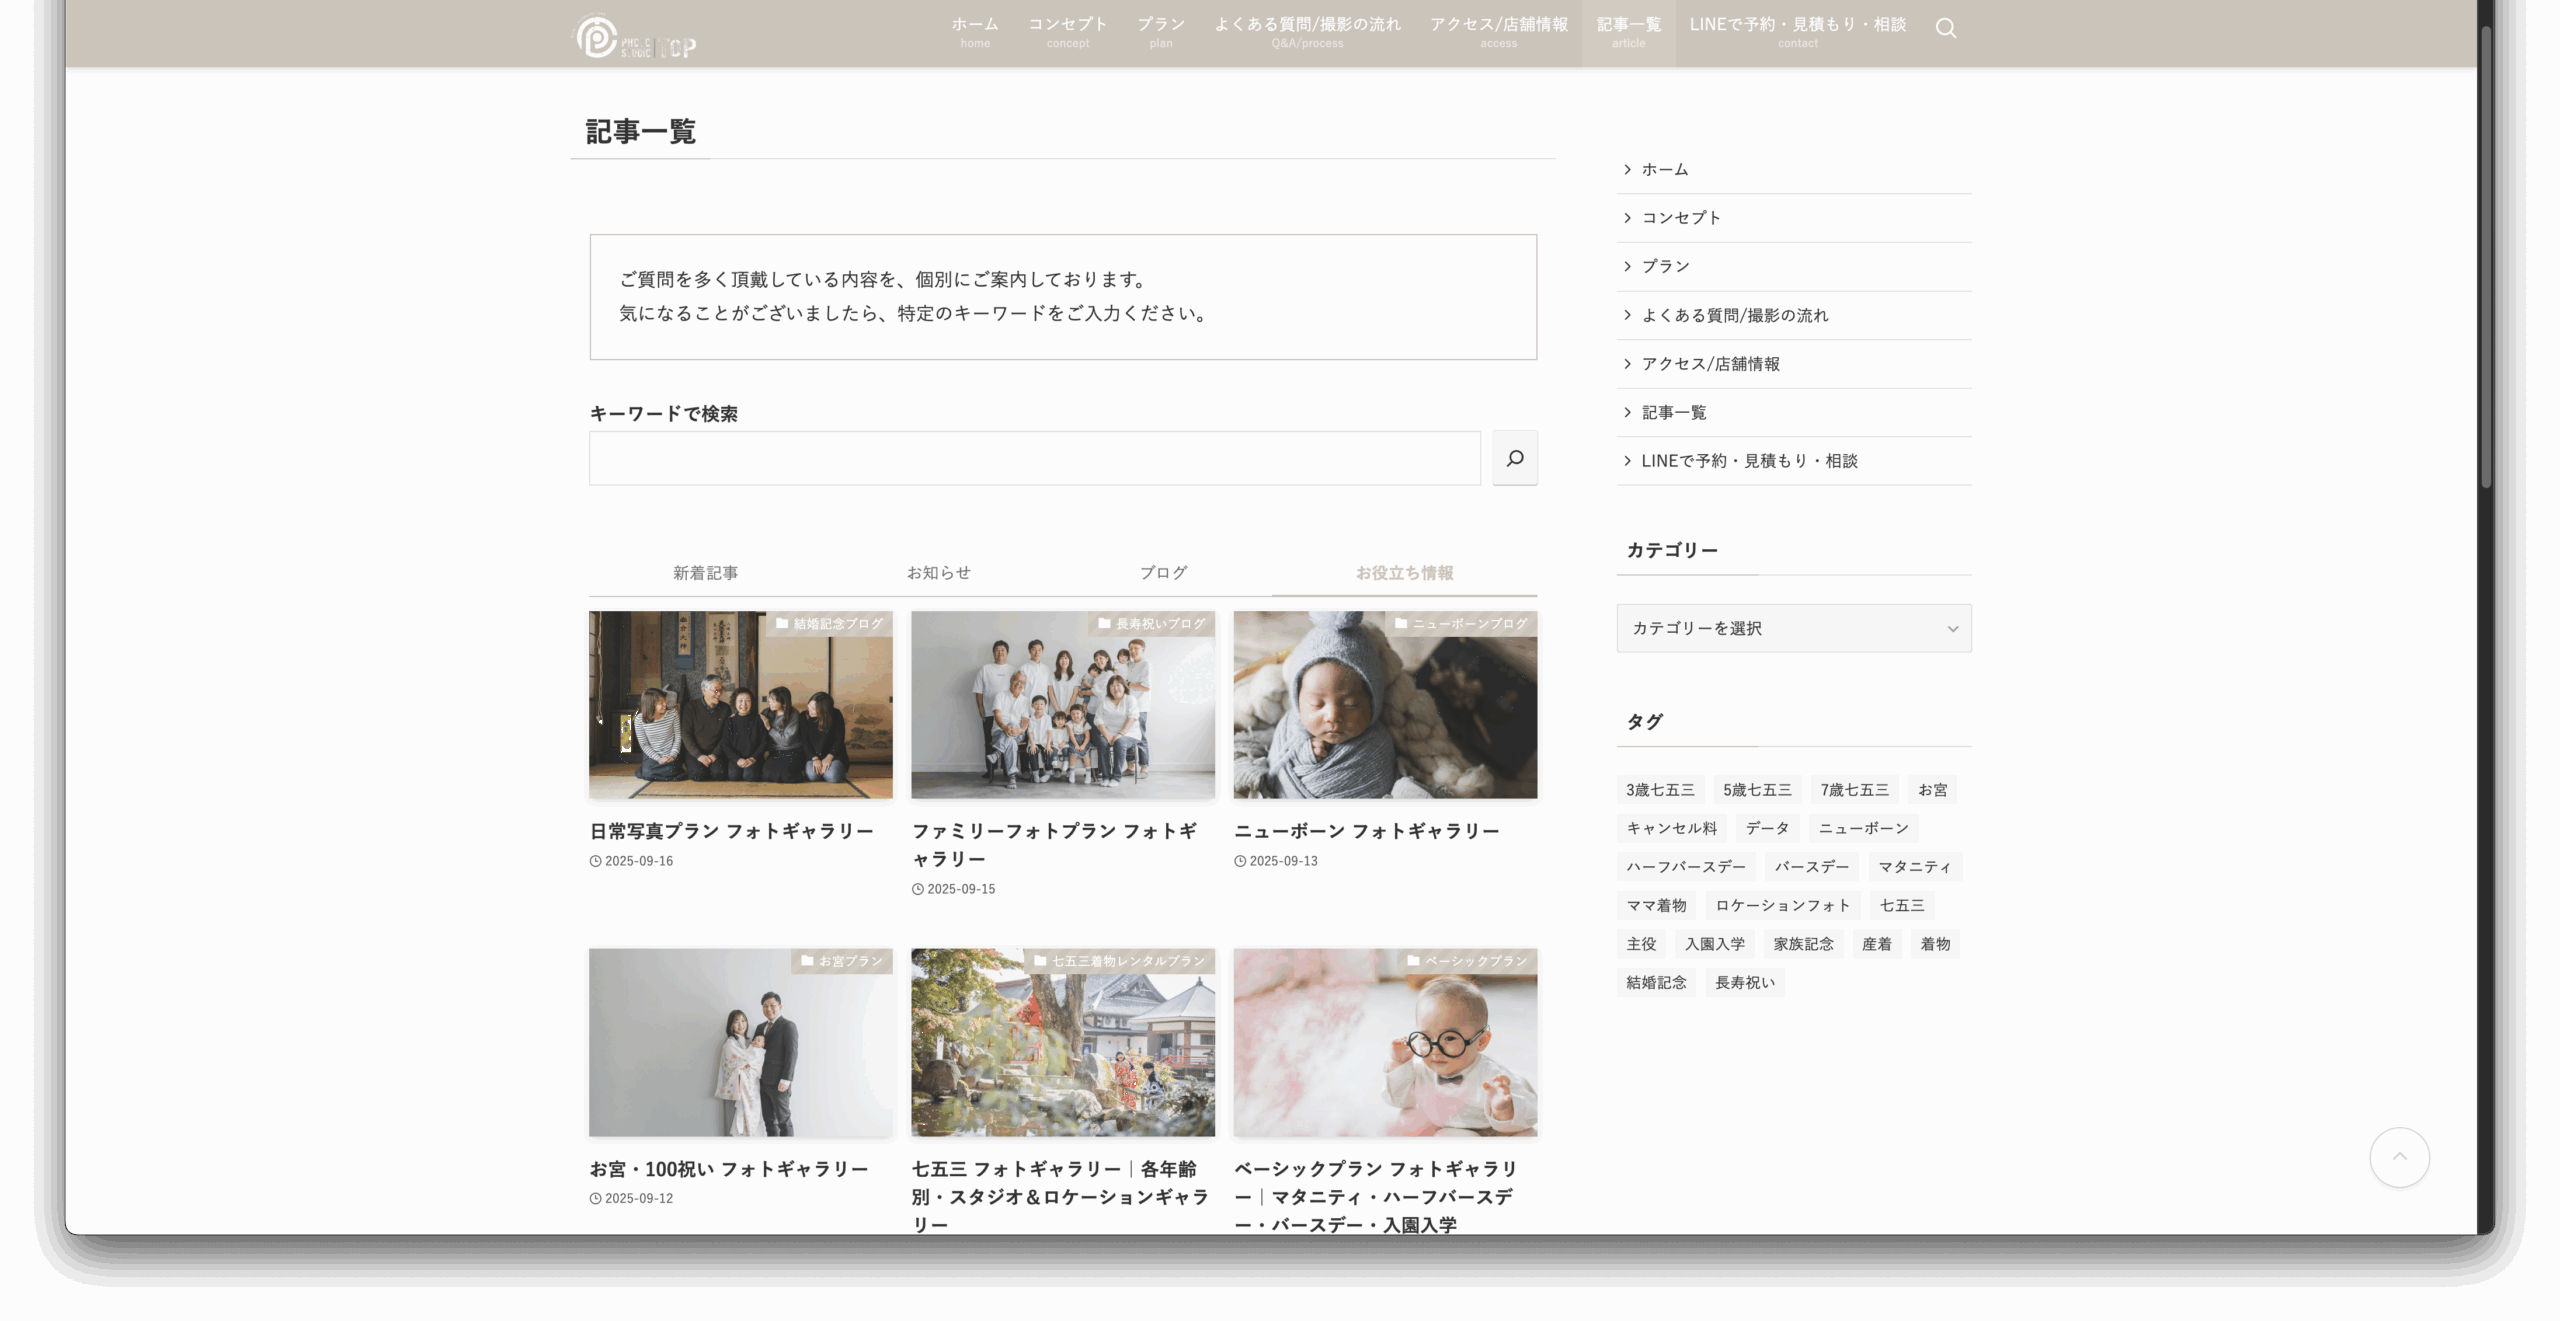The image size is (2560, 1321).
Task: Open the カテゴリーを選択 dropdown
Action: coord(1794,628)
